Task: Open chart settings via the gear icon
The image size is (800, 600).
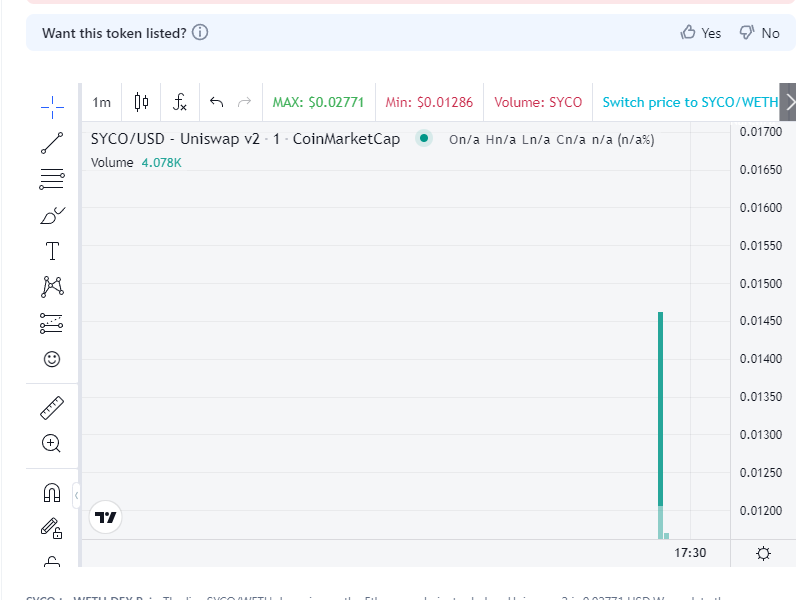Action: click(x=763, y=552)
